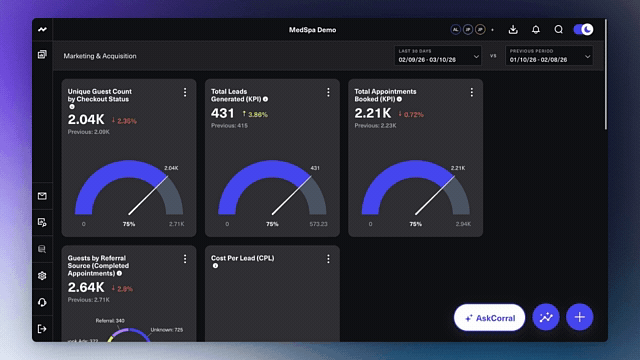Click the logout icon in sidebar
Viewport: 640px width, 360px height.
coord(42,329)
